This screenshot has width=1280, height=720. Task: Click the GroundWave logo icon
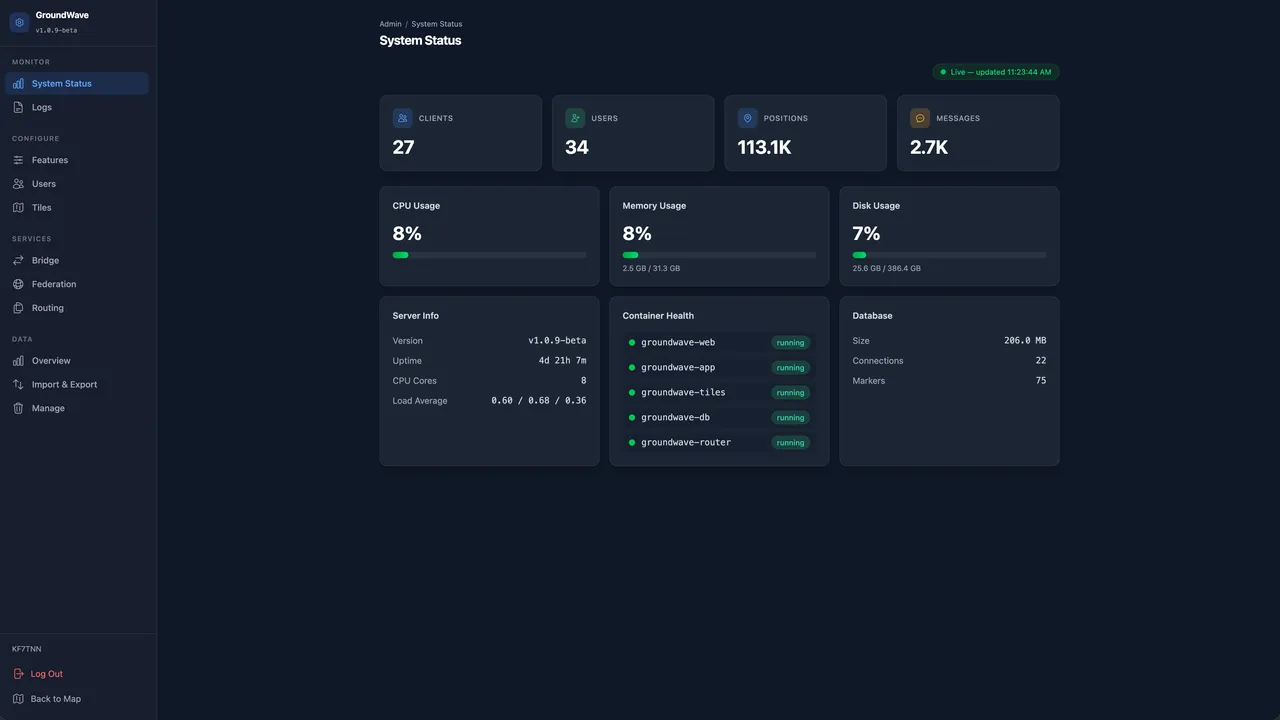pyautogui.click(x=19, y=22)
